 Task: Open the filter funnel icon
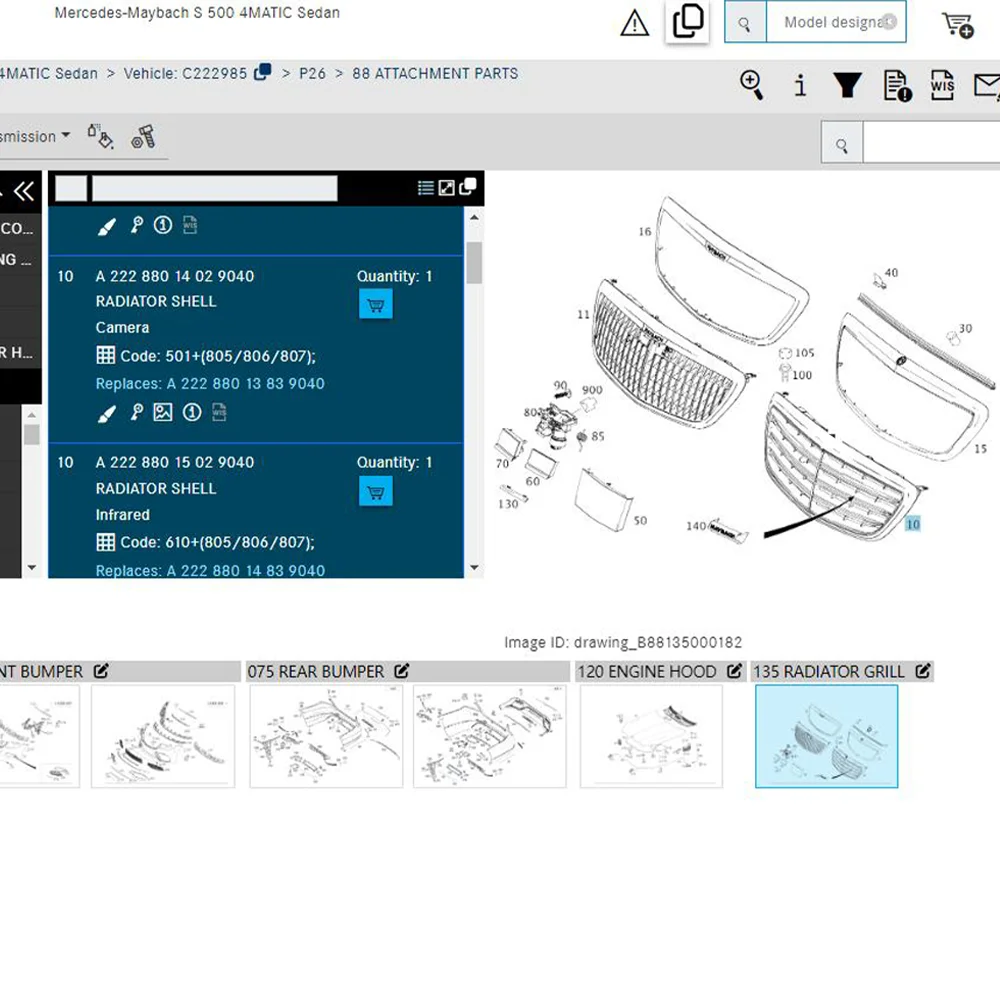tap(848, 85)
